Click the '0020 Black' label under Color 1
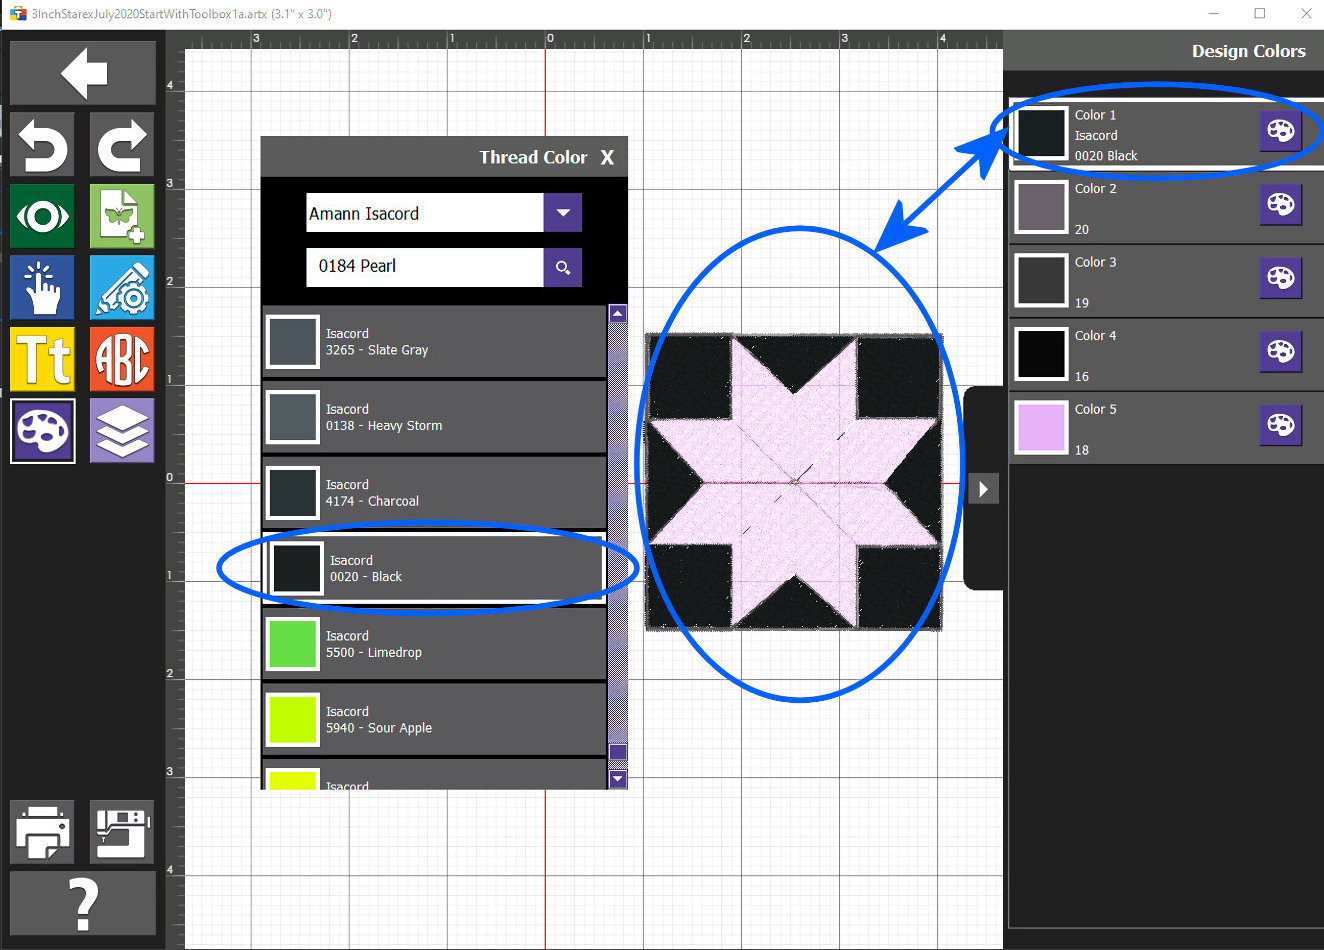This screenshot has width=1324, height=950. (x=1106, y=156)
